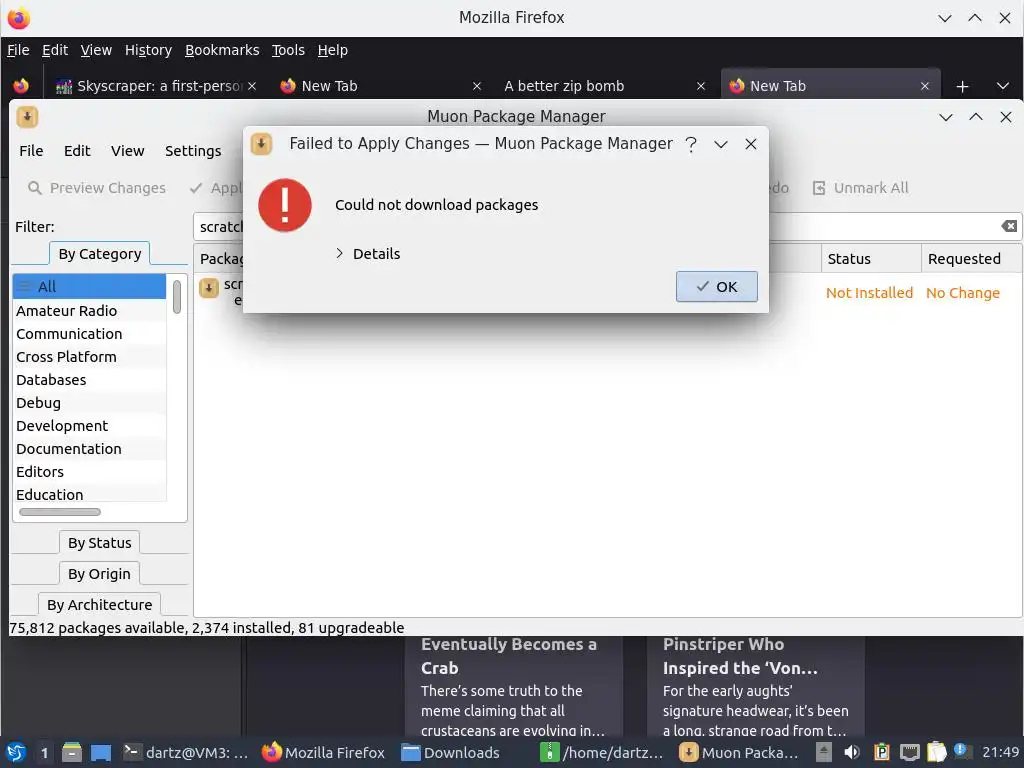Screen dimensions: 1024x768
Task: Open the Firefox Help menu
Action: tap(332, 50)
